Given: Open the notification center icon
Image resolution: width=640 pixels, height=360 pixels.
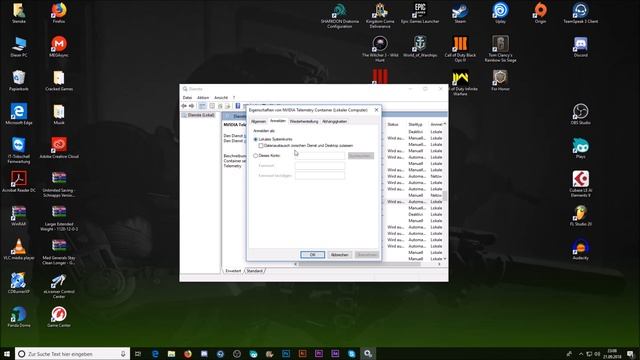Looking at the screenshot, I should [631, 354].
